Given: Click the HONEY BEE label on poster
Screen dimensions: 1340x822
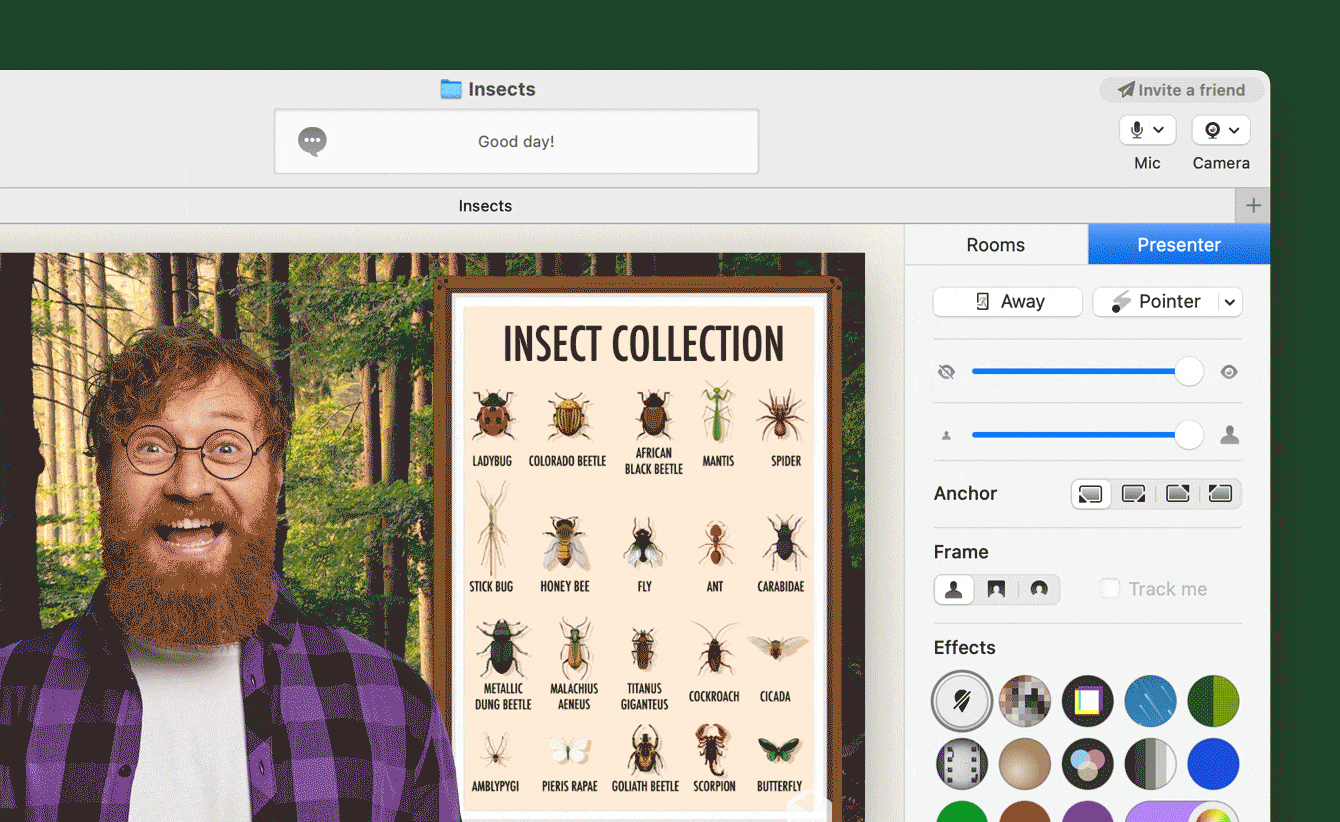Looking at the screenshot, I should [x=565, y=586].
